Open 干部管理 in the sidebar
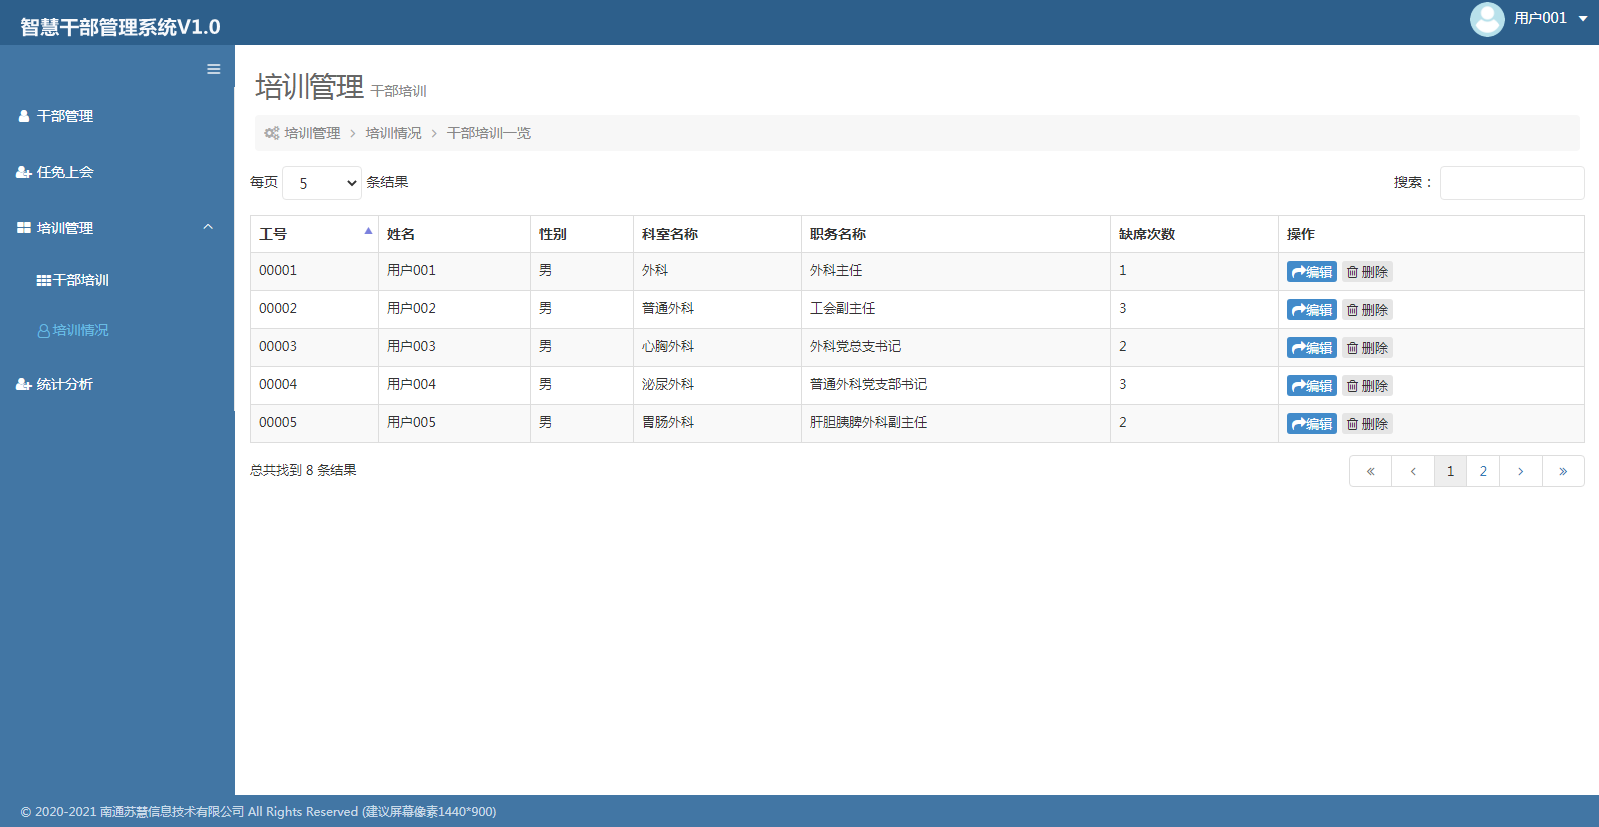Screen dimensions: 1599x827 tap(65, 116)
